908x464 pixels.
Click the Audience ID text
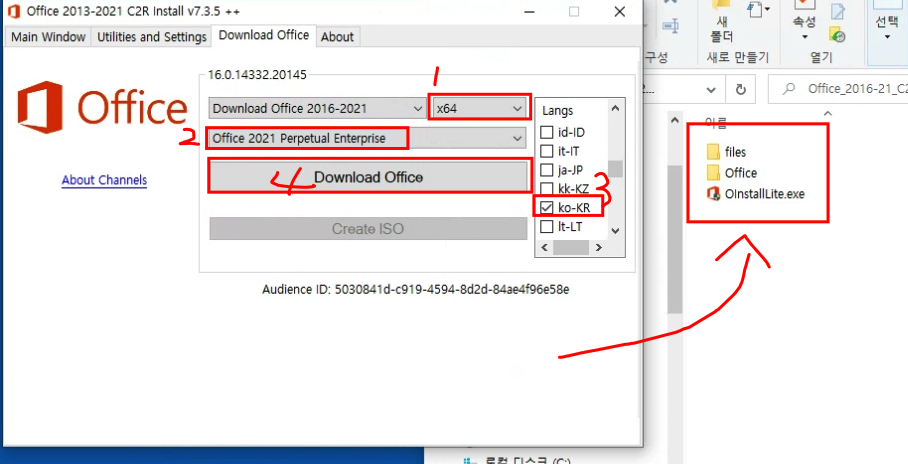click(415, 289)
